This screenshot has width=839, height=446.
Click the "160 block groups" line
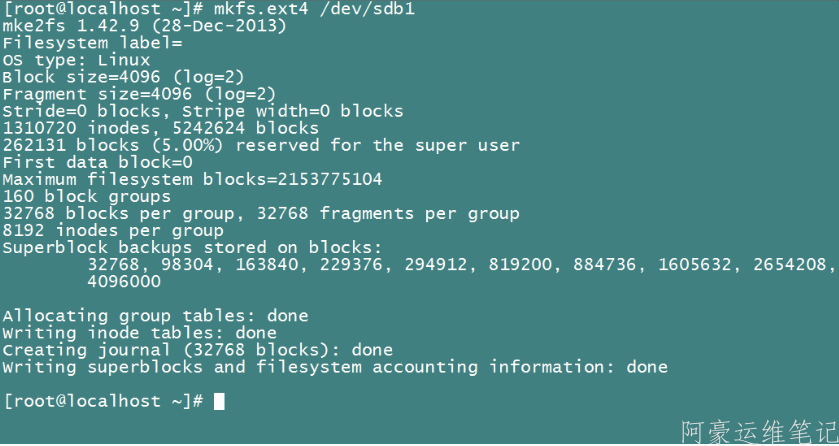point(86,196)
